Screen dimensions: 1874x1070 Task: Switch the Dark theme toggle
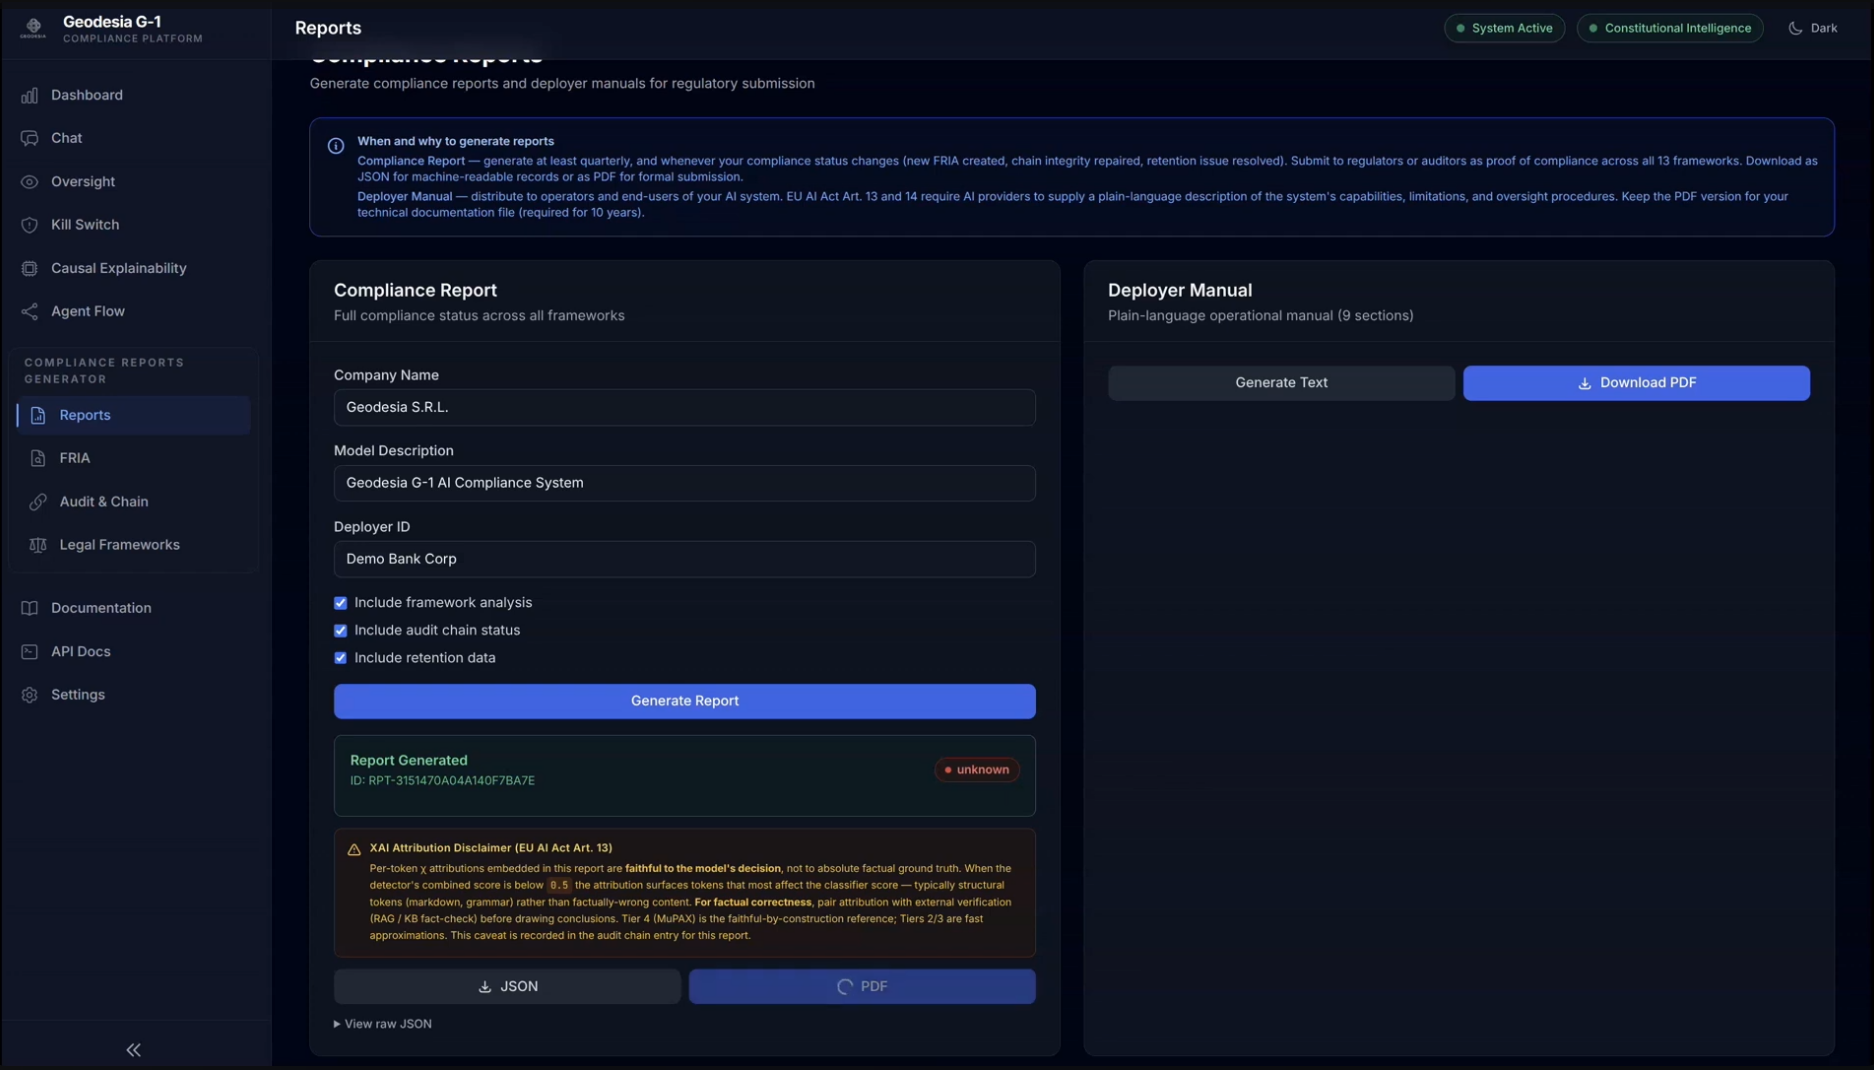1812,28
